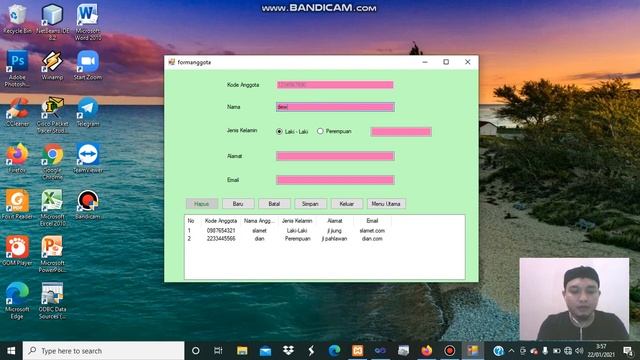Click into the Nama text field

[x=335, y=107]
